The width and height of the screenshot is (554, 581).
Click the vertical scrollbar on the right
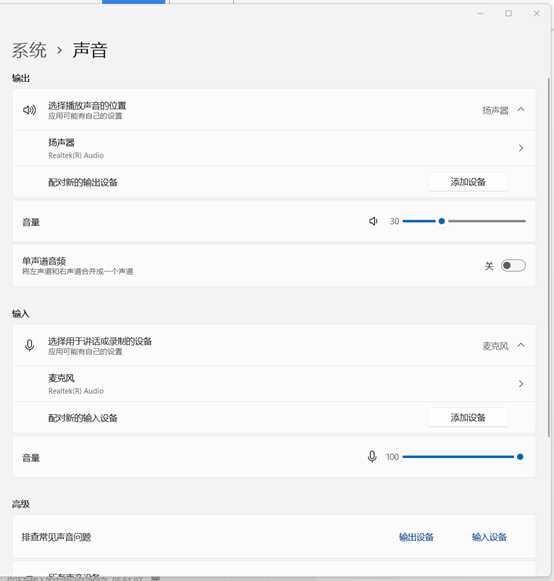[x=549, y=258]
